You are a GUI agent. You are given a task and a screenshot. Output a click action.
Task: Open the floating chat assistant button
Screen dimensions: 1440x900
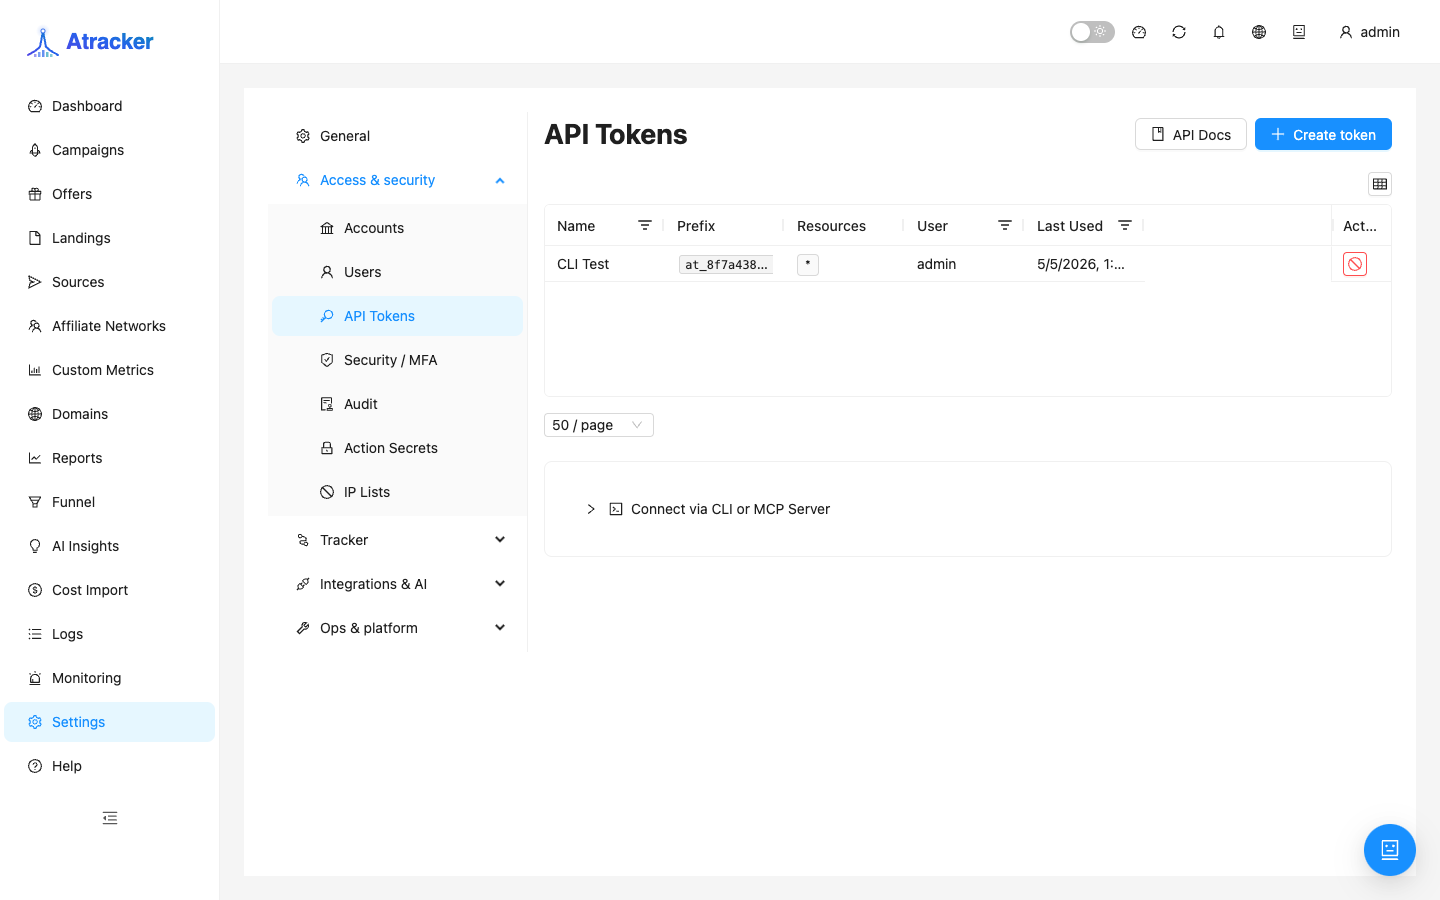click(1390, 850)
